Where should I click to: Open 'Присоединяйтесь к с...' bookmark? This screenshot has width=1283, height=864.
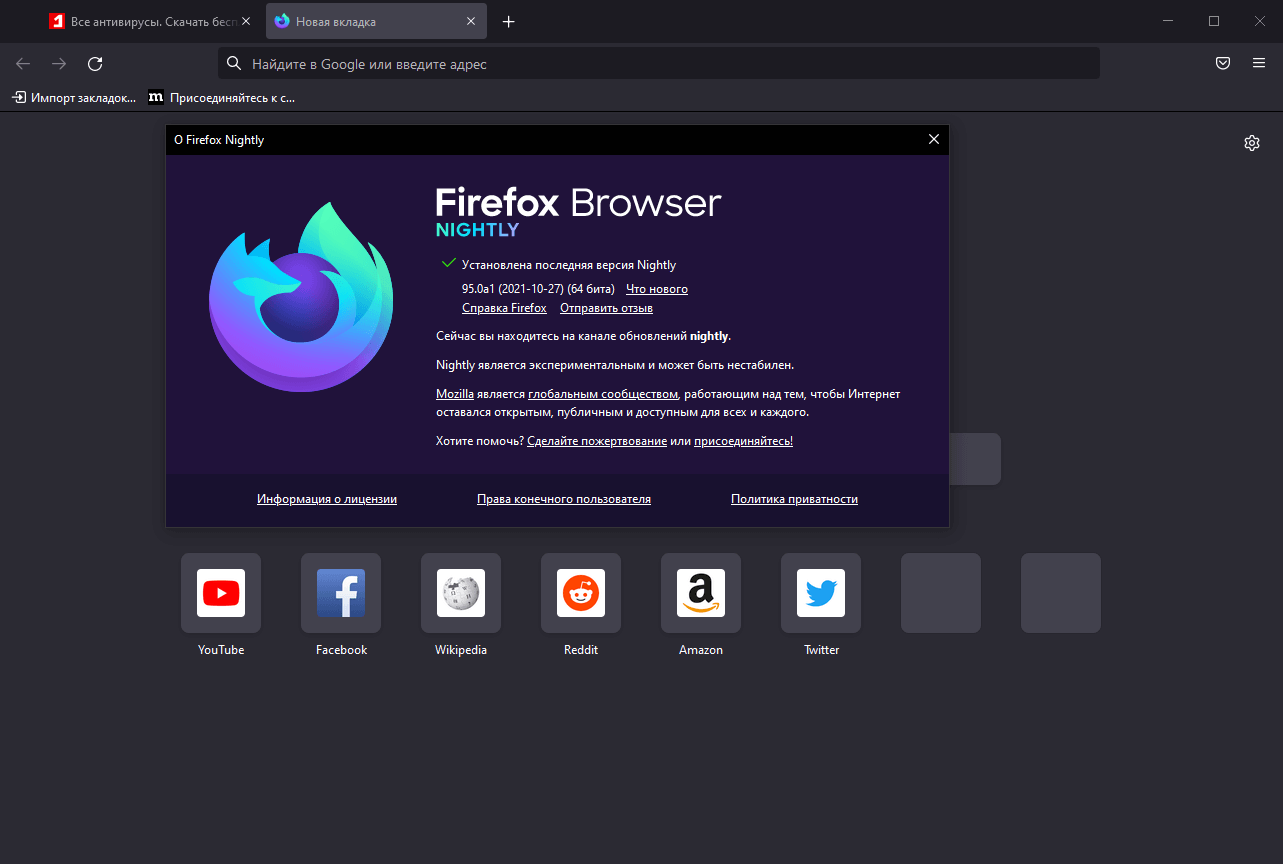[x=221, y=97]
